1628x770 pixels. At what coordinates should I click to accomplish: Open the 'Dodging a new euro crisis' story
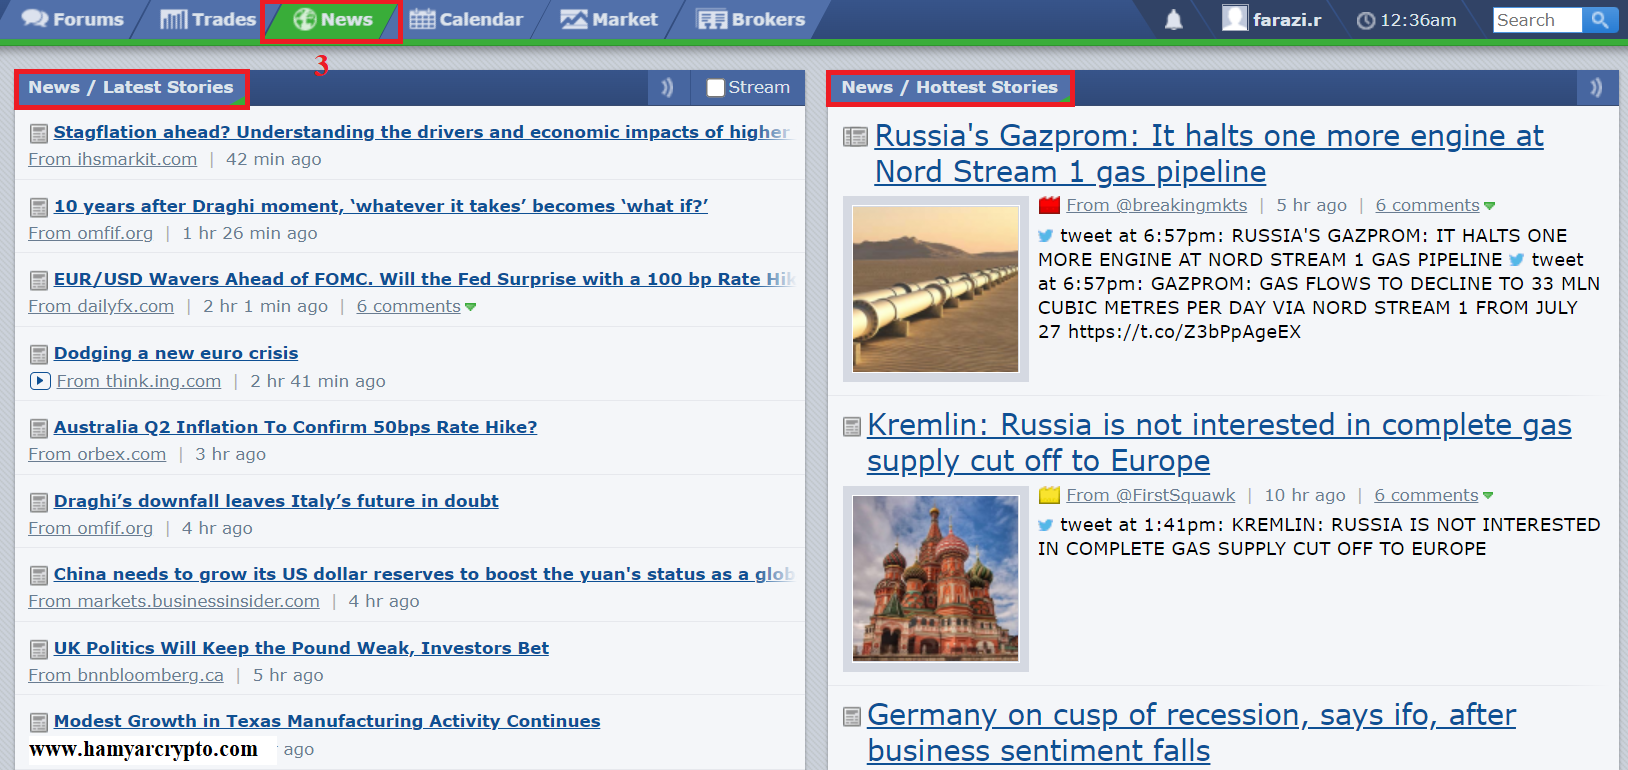176,353
